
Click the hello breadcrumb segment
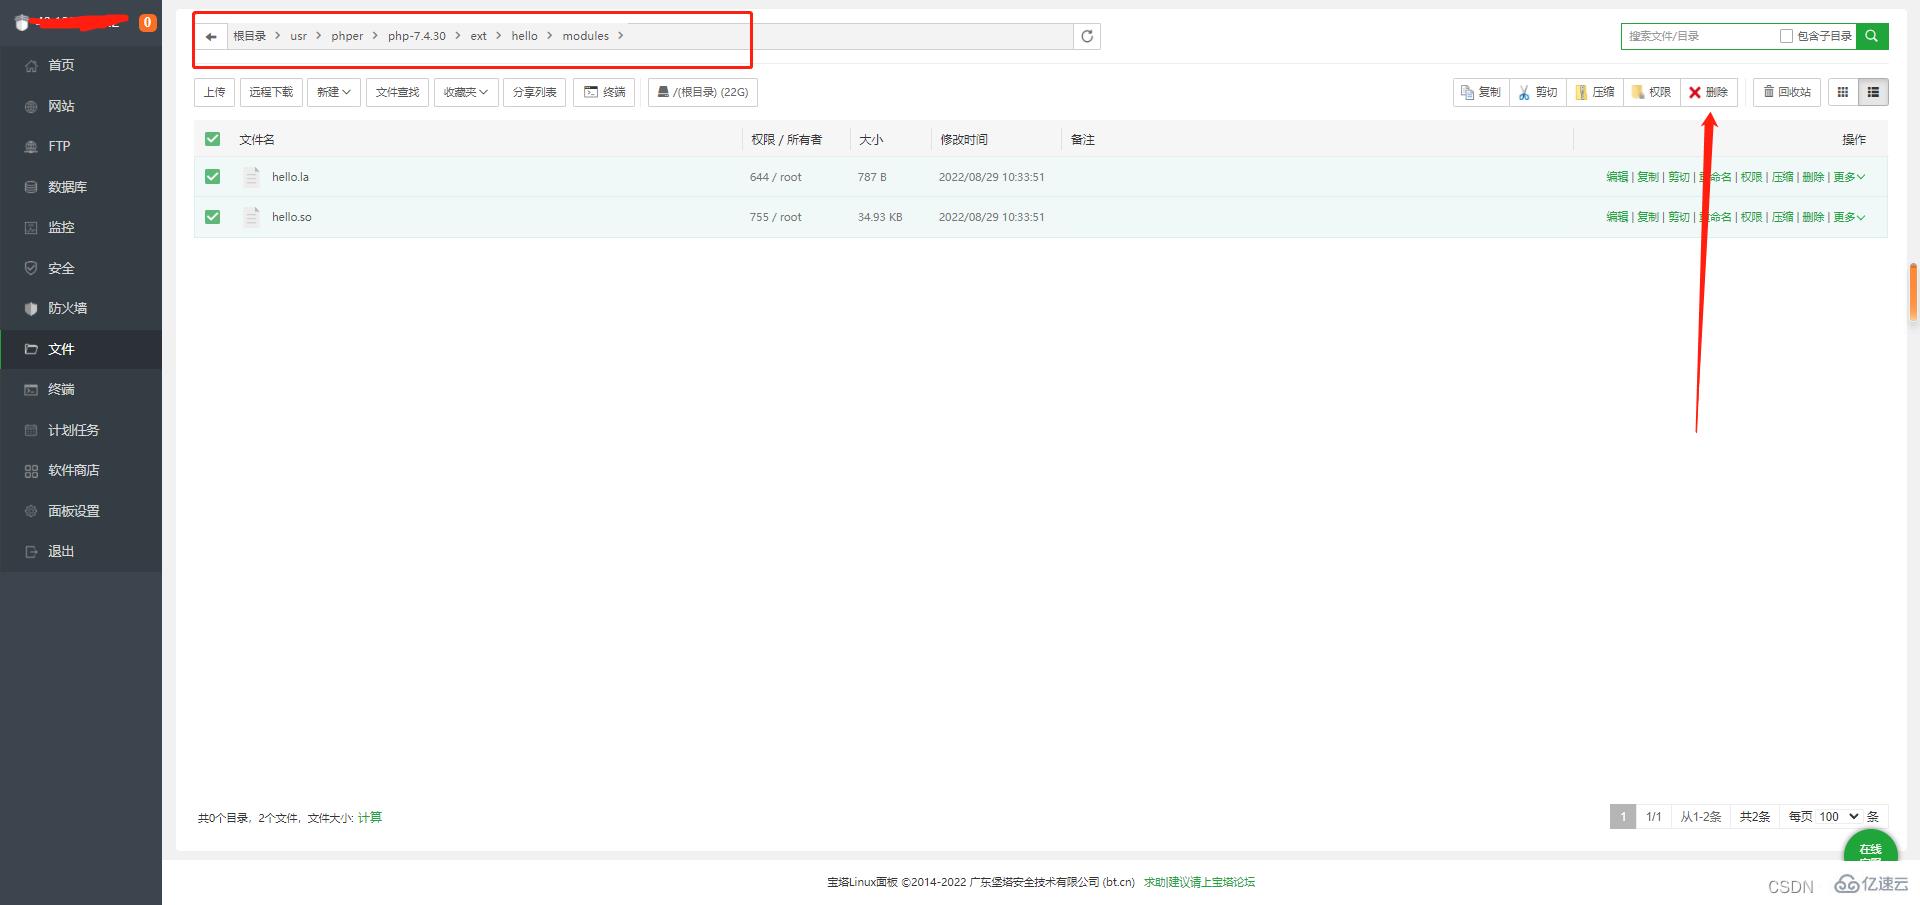(x=524, y=36)
